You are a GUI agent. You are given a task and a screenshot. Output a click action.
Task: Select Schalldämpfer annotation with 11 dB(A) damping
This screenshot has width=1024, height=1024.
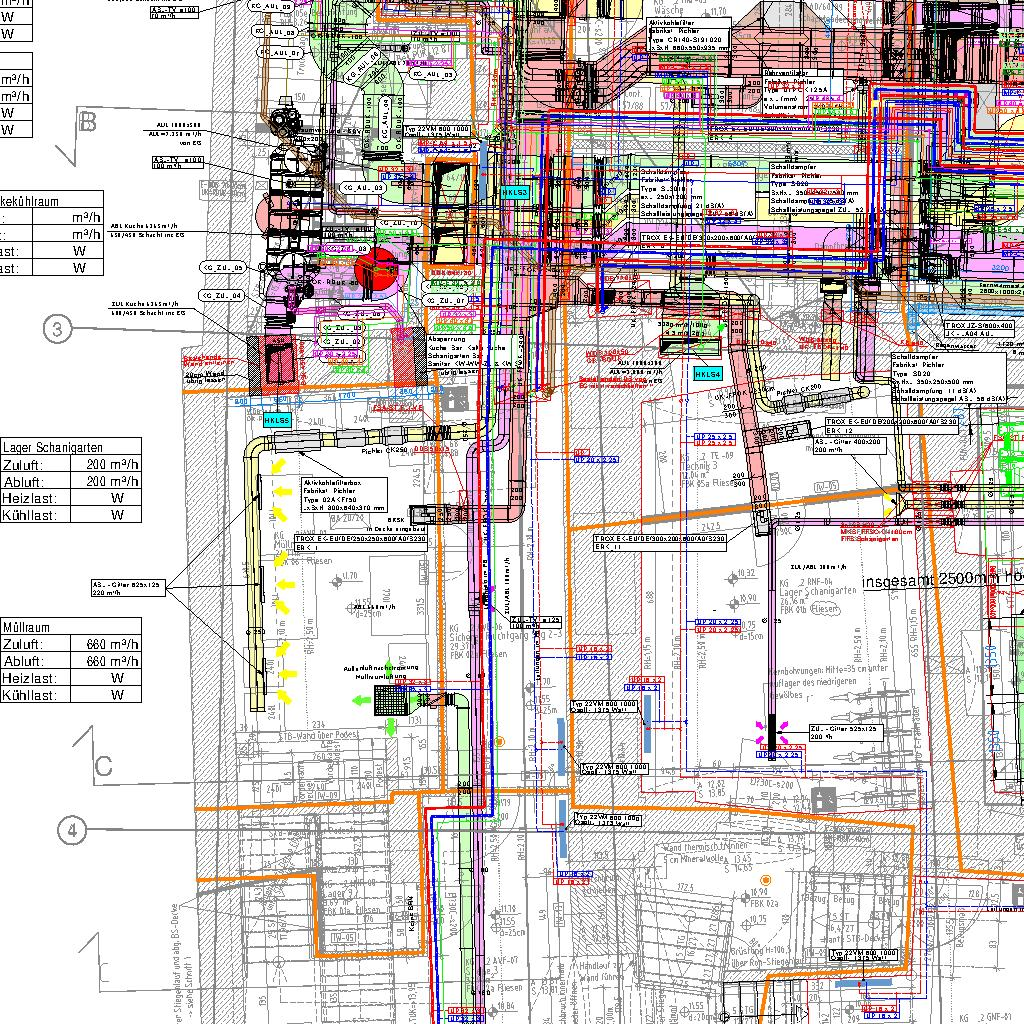948,378
